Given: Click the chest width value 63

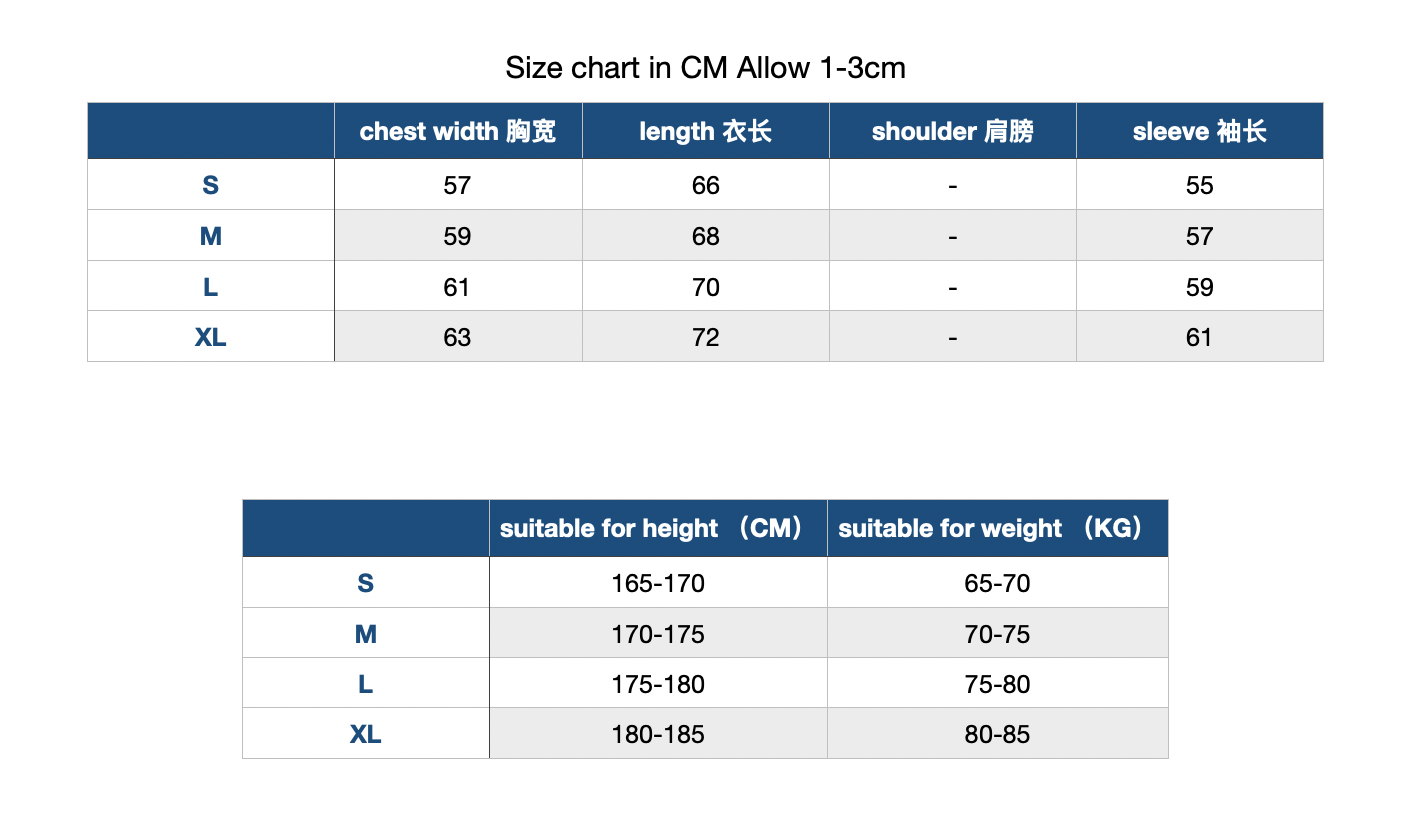Looking at the screenshot, I should [x=458, y=337].
